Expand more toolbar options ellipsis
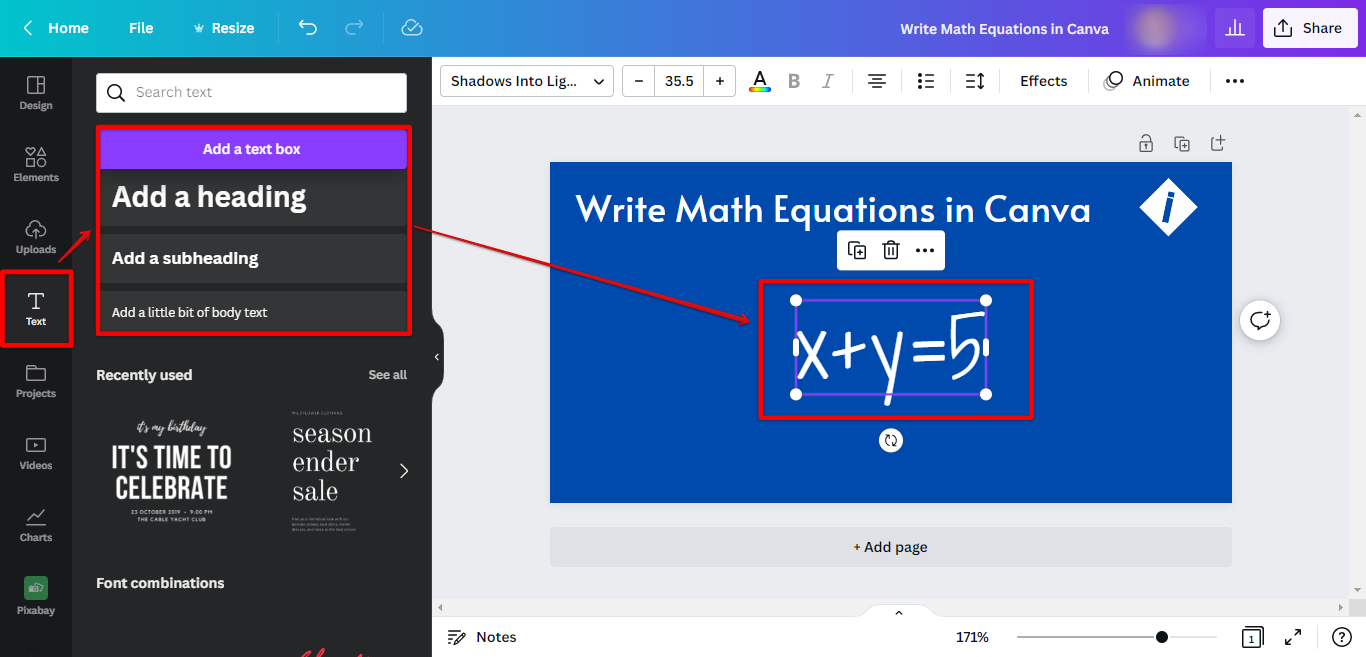 (x=1235, y=81)
